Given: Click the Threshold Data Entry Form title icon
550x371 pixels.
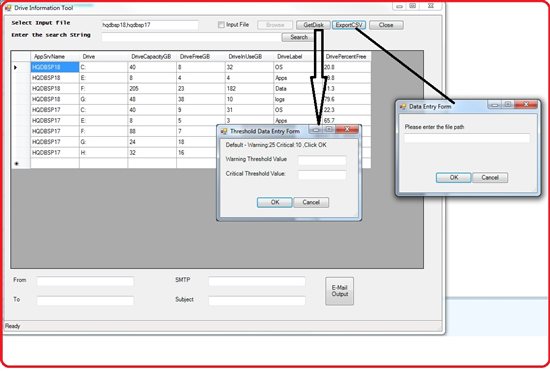Looking at the screenshot, I should (224, 131).
